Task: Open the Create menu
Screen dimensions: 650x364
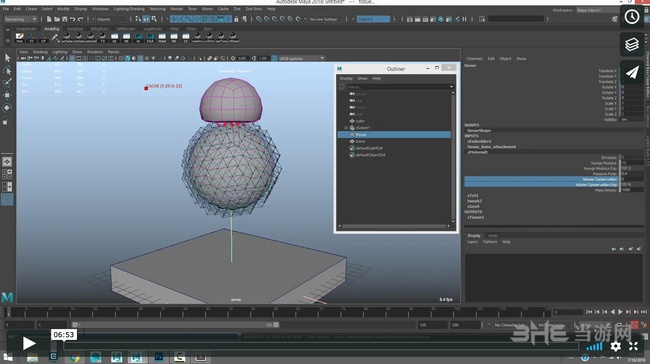Action: (x=31, y=9)
